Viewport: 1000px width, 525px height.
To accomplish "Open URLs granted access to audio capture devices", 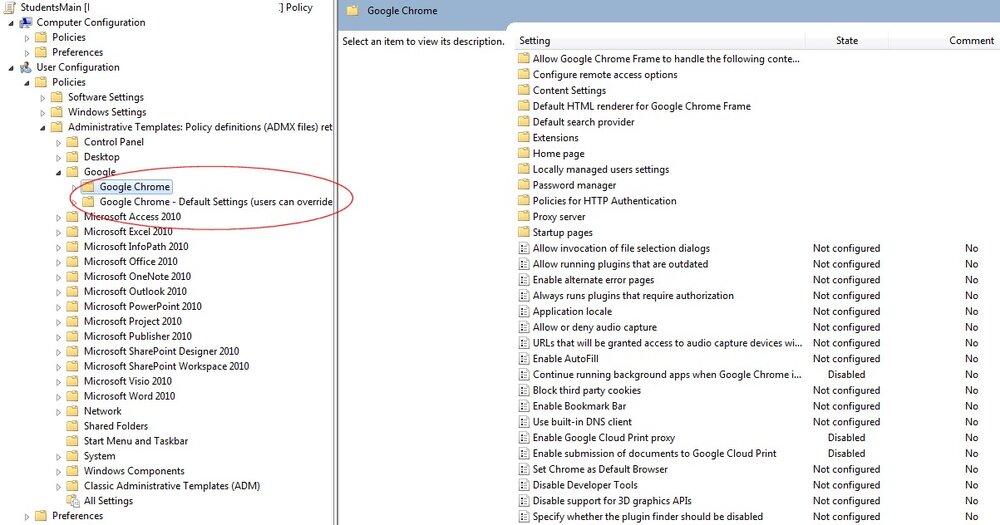I will [667, 343].
